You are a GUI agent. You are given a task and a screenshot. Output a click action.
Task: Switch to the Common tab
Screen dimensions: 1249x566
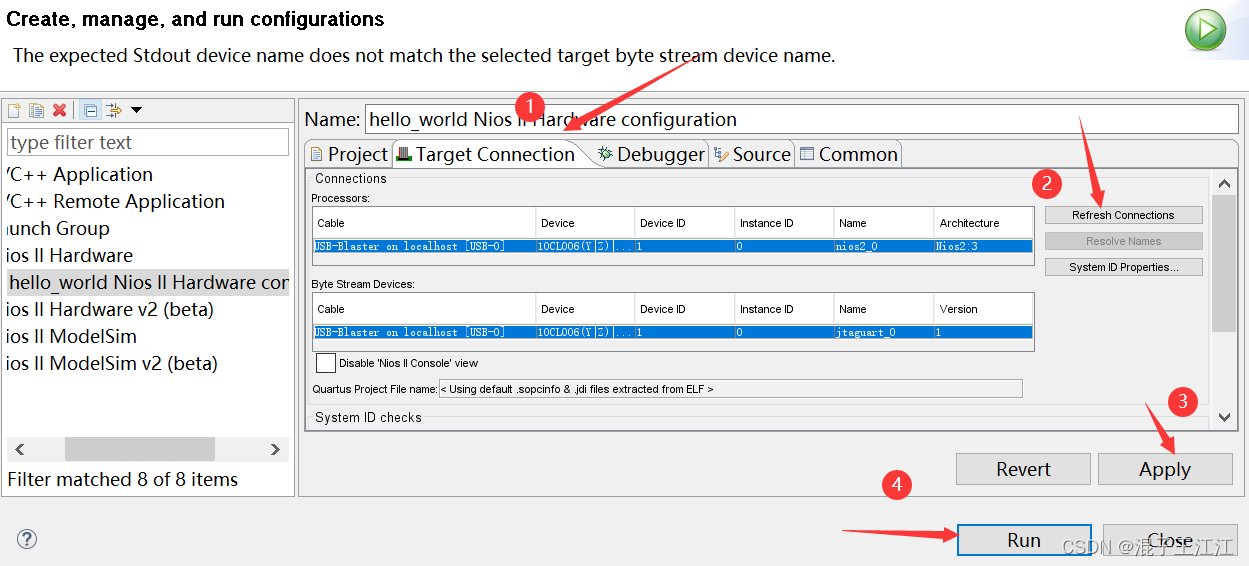pos(849,154)
